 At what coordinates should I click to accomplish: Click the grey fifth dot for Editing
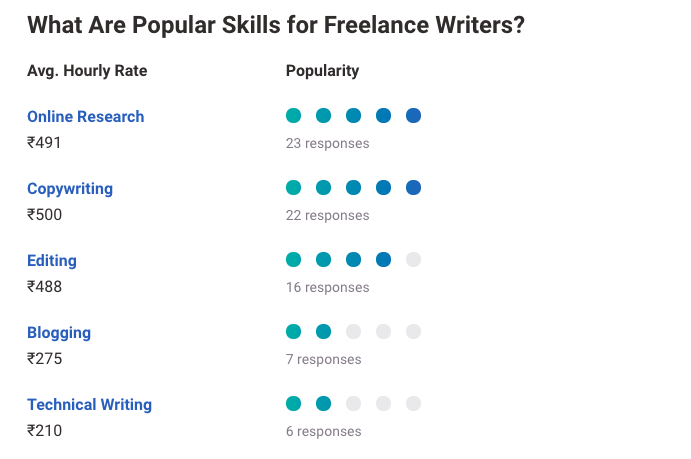point(413,260)
